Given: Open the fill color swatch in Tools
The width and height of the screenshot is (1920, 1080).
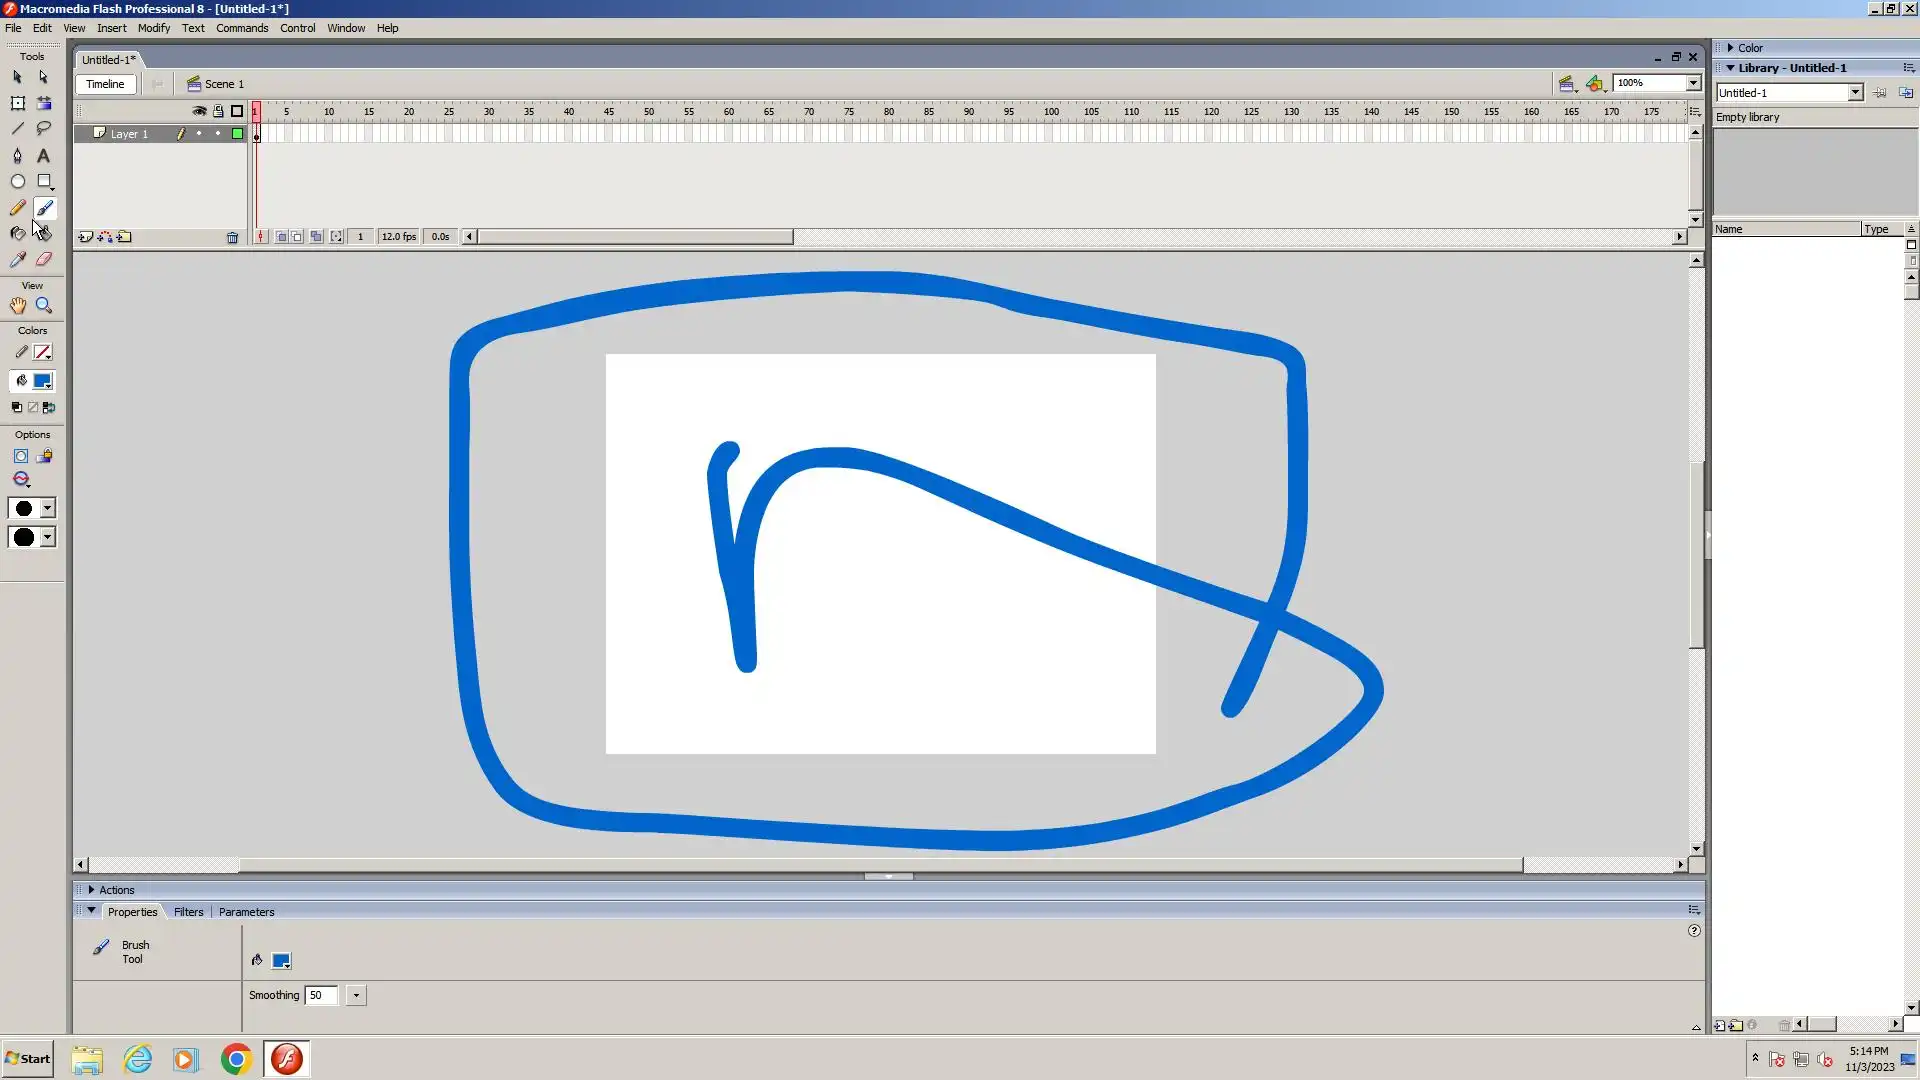Looking at the screenshot, I should pyautogui.click(x=43, y=381).
